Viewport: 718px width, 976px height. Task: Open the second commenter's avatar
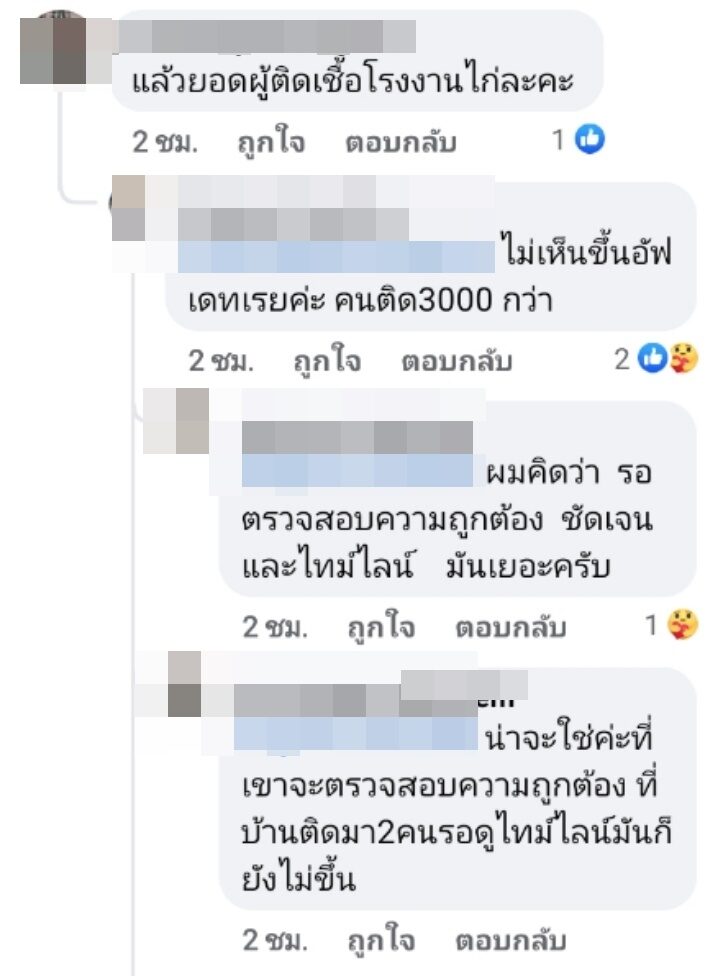pos(129,207)
